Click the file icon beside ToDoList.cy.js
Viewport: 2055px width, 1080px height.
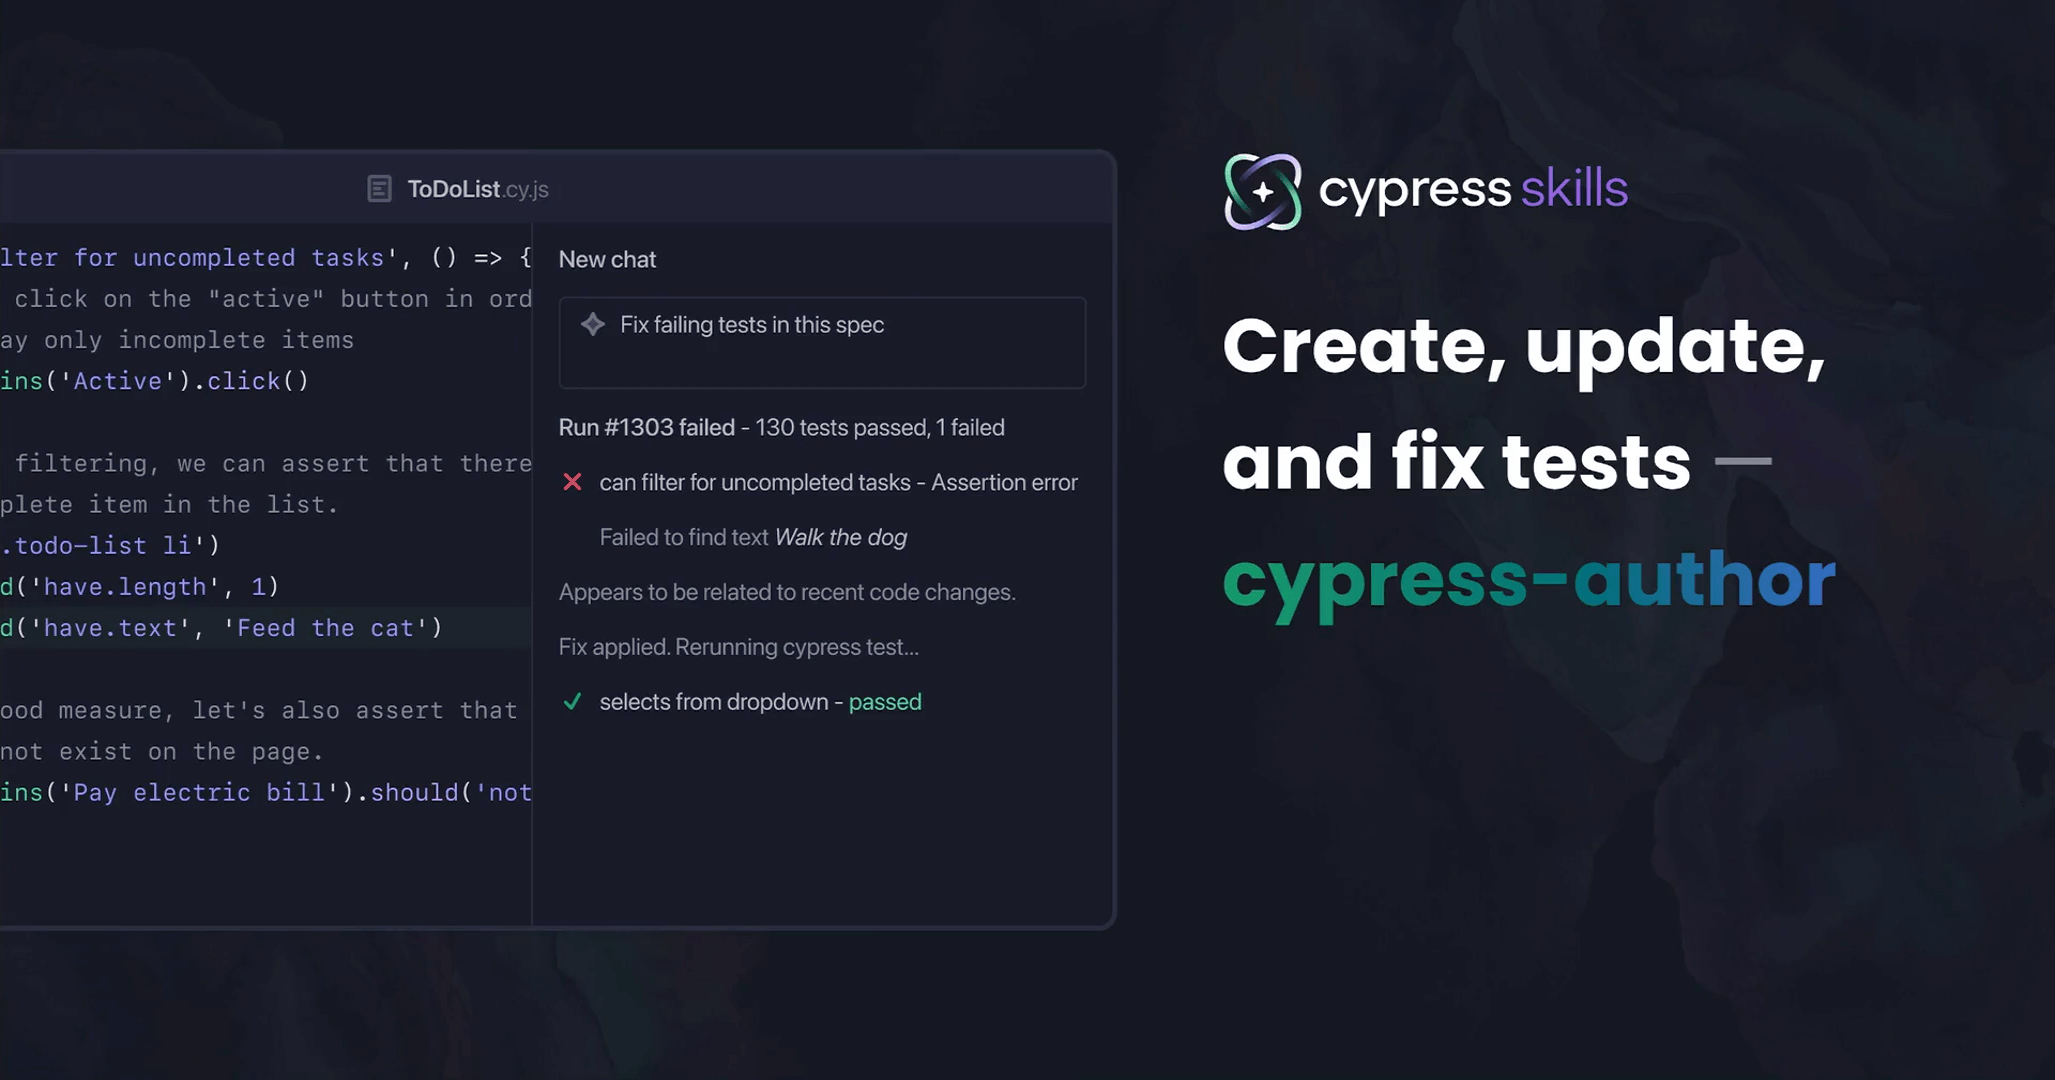[x=380, y=189]
